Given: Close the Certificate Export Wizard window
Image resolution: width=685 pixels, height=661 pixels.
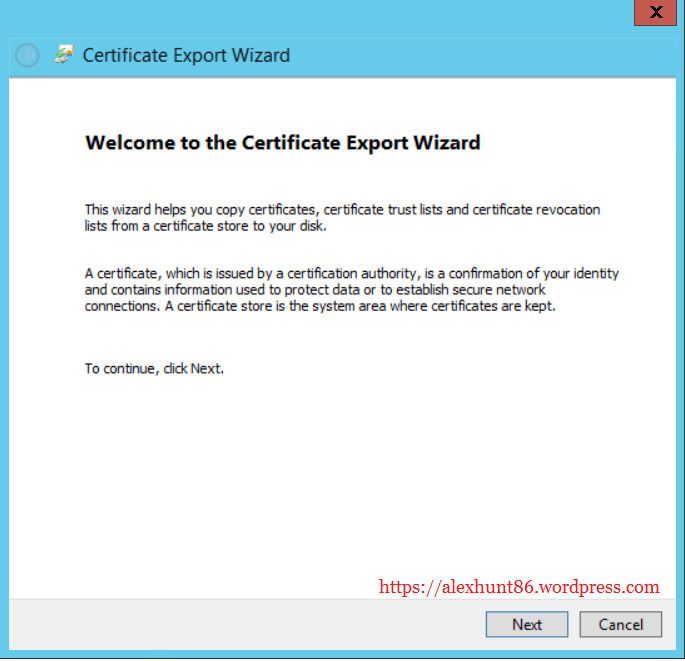Looking at the screenshot, I should click(x=655, y=13).
